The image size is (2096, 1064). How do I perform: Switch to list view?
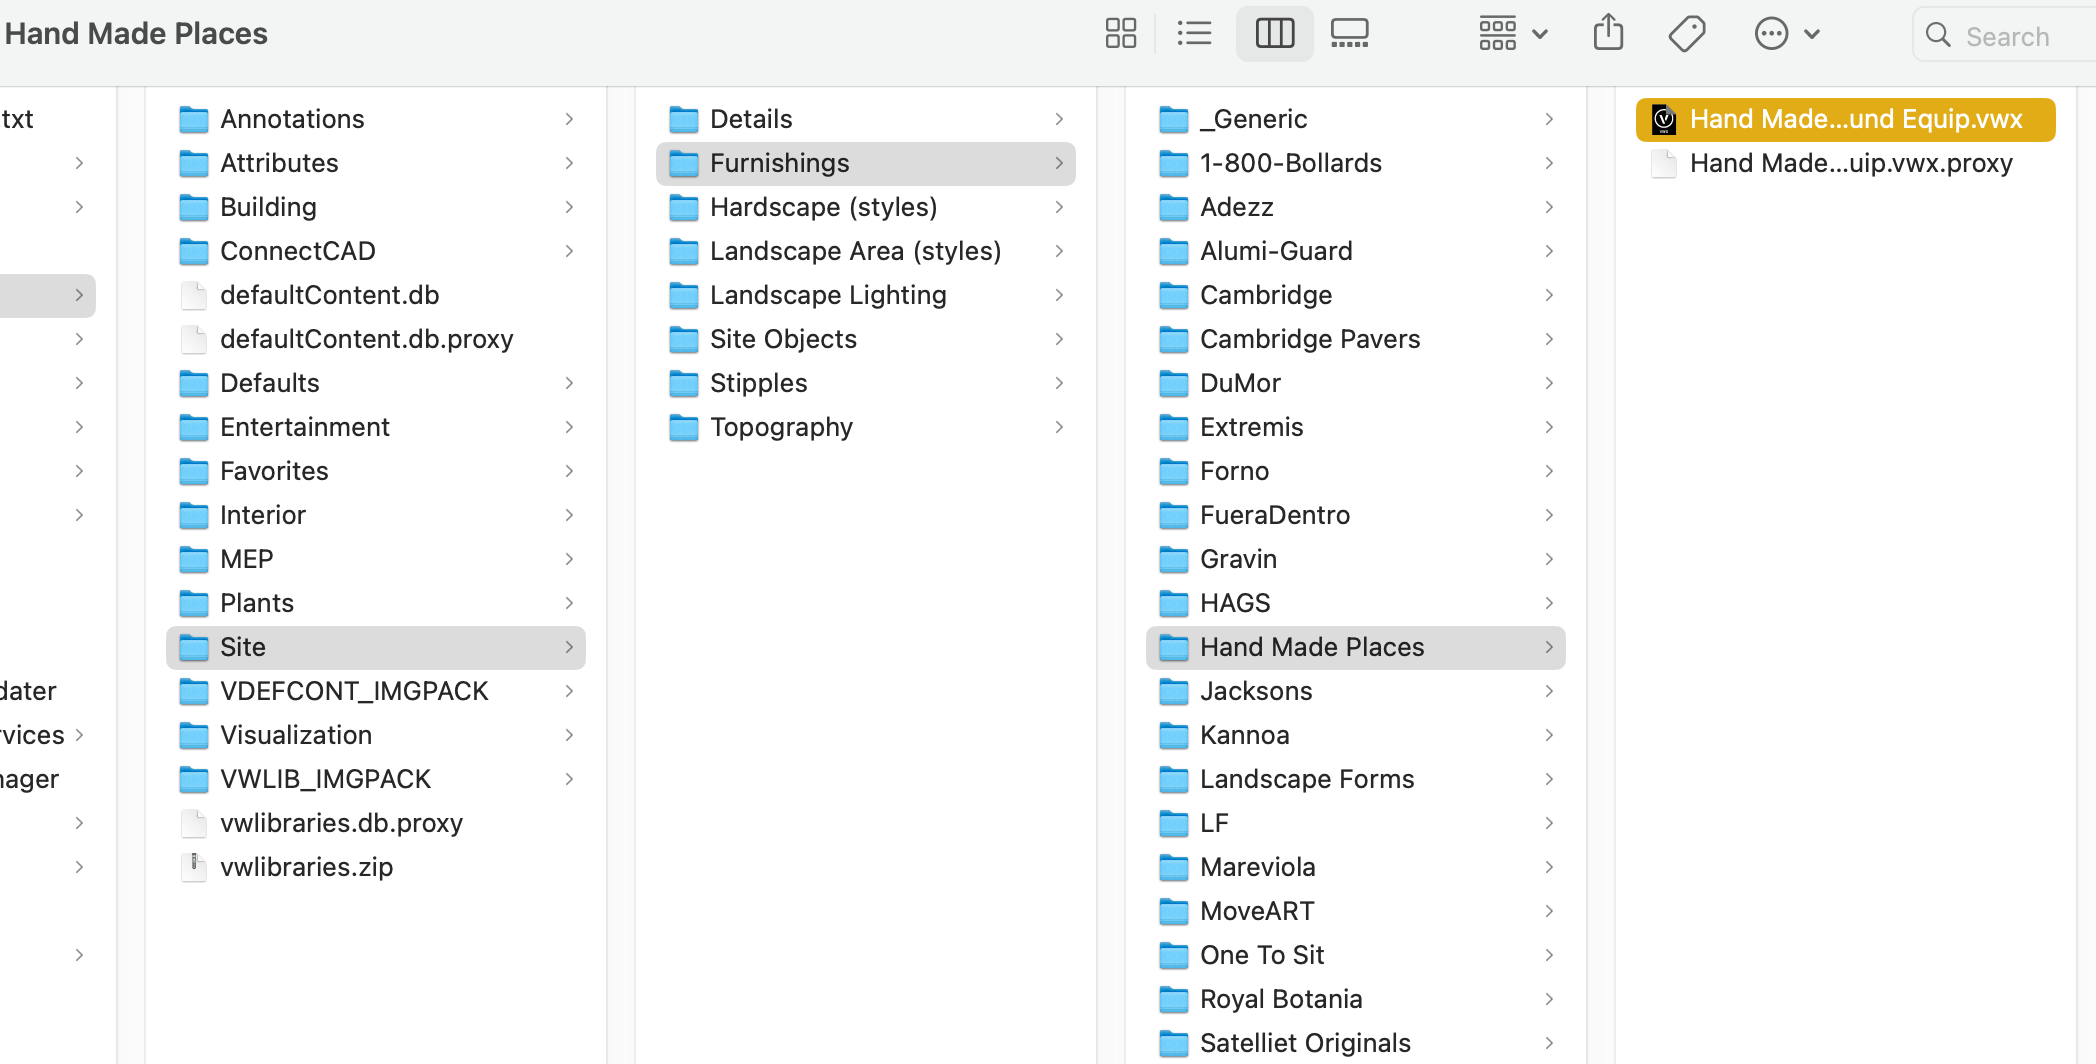(1194, 32)
